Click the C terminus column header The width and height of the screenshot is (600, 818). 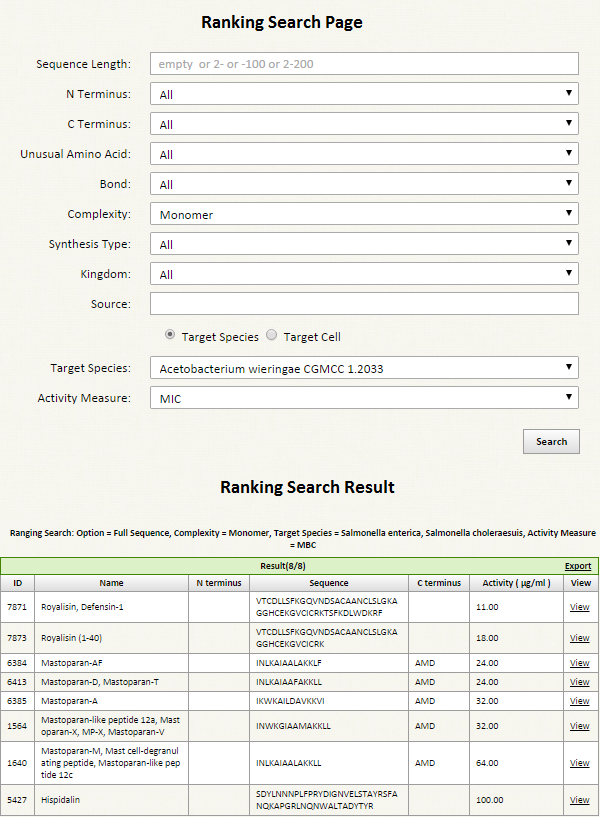click(x=439, y=583)
